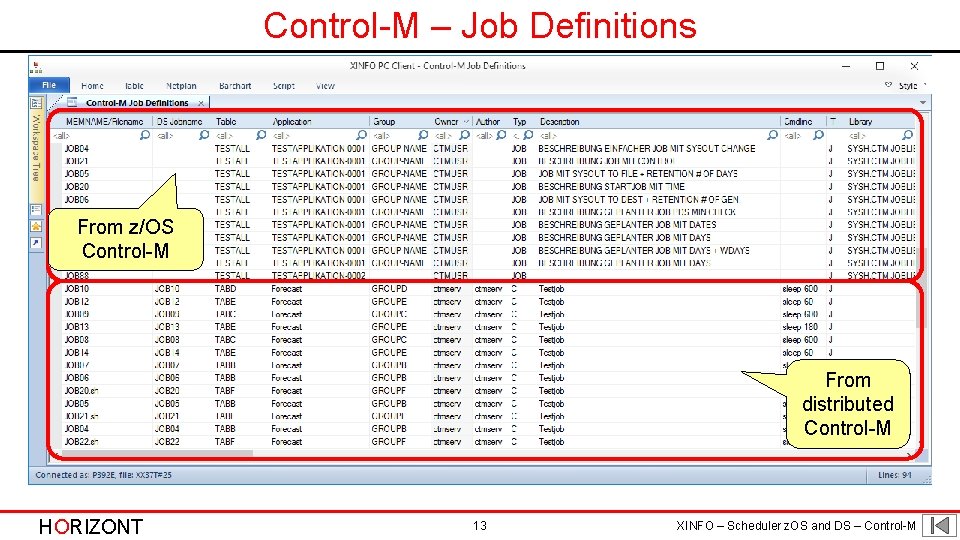Click the Application column filter search icon
960x540 pixels.
coord(361,135)
